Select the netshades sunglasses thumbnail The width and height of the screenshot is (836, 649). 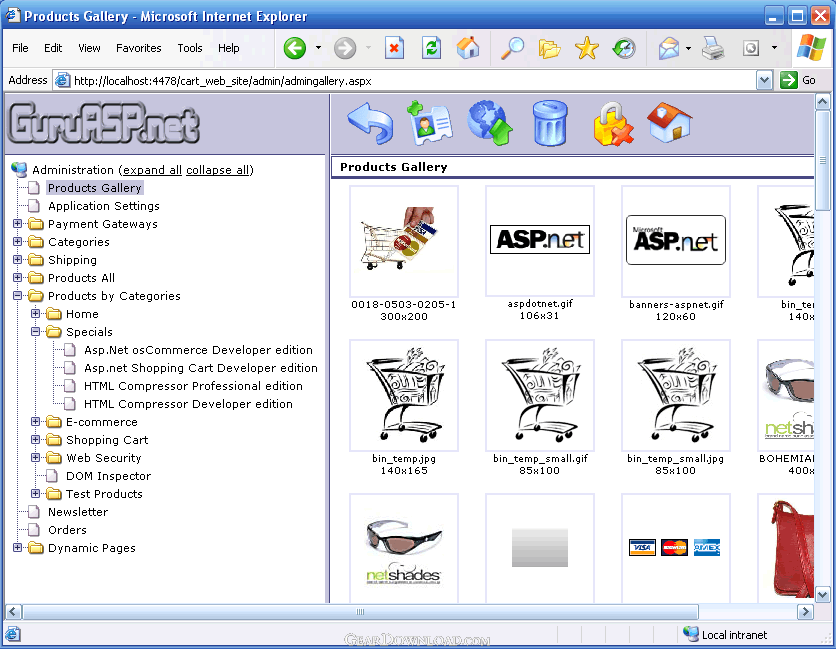(404, 548)
